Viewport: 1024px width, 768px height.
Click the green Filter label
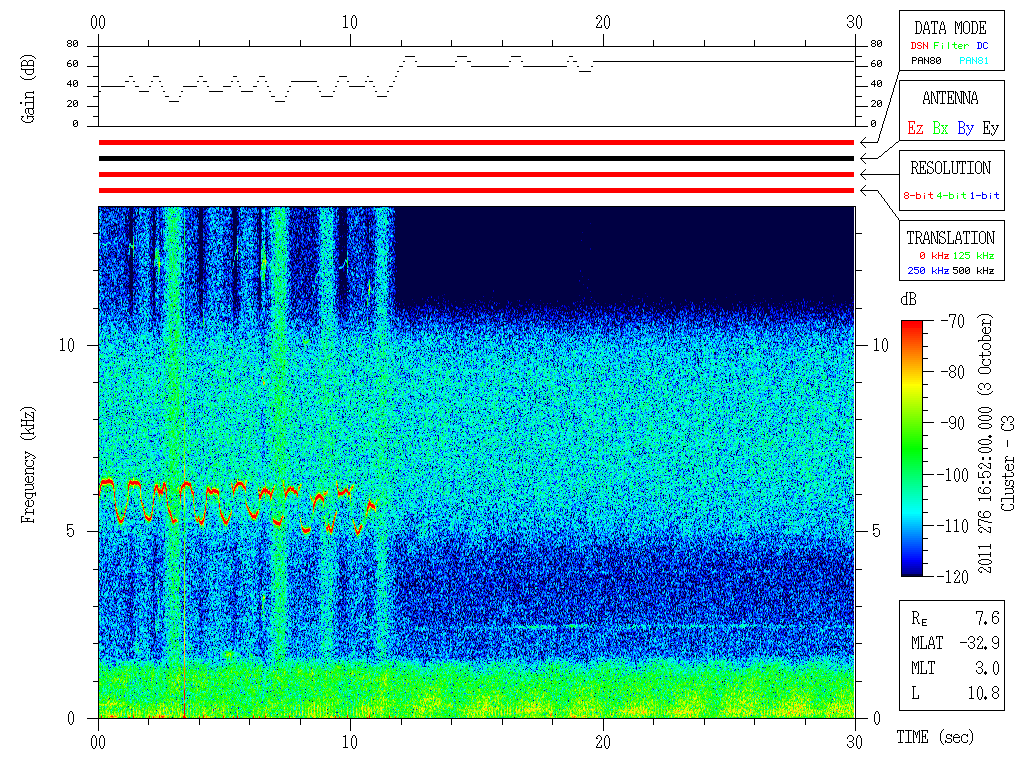pyautogui.click(x=951, y=46)
